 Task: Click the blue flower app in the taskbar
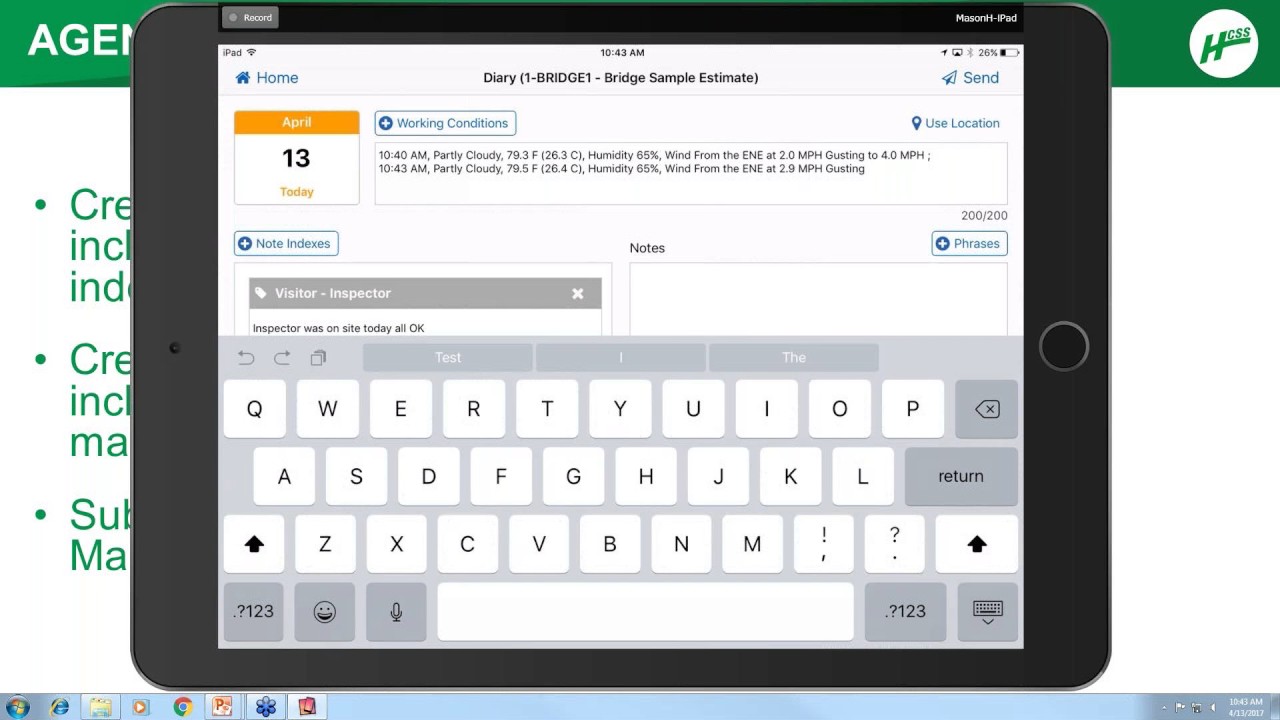coord(265,707)
